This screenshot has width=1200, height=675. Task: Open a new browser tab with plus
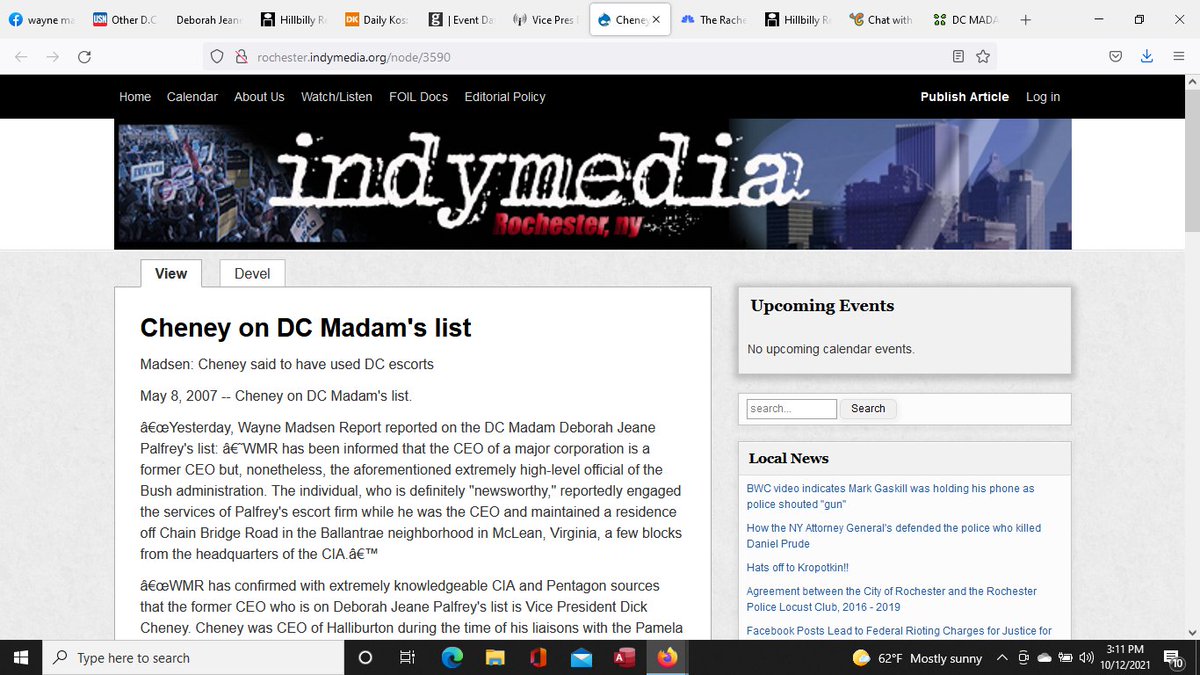[x=1025, y=20]
